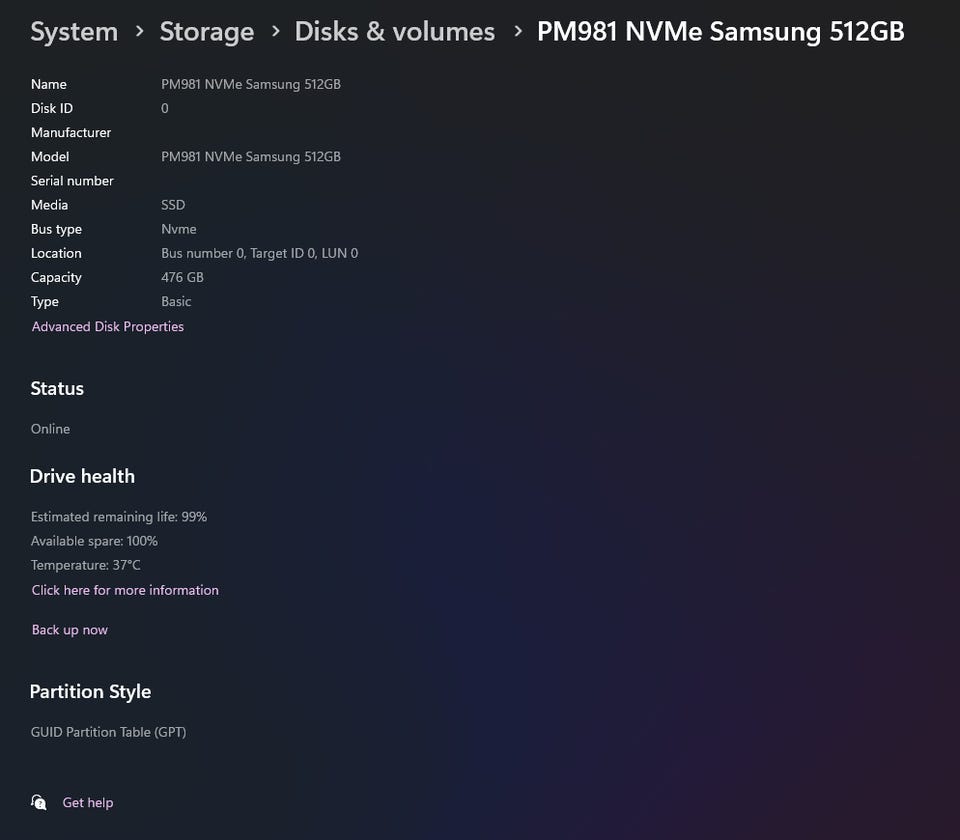Click the Estimated remaining life 99% text

[x=119, y=517]
